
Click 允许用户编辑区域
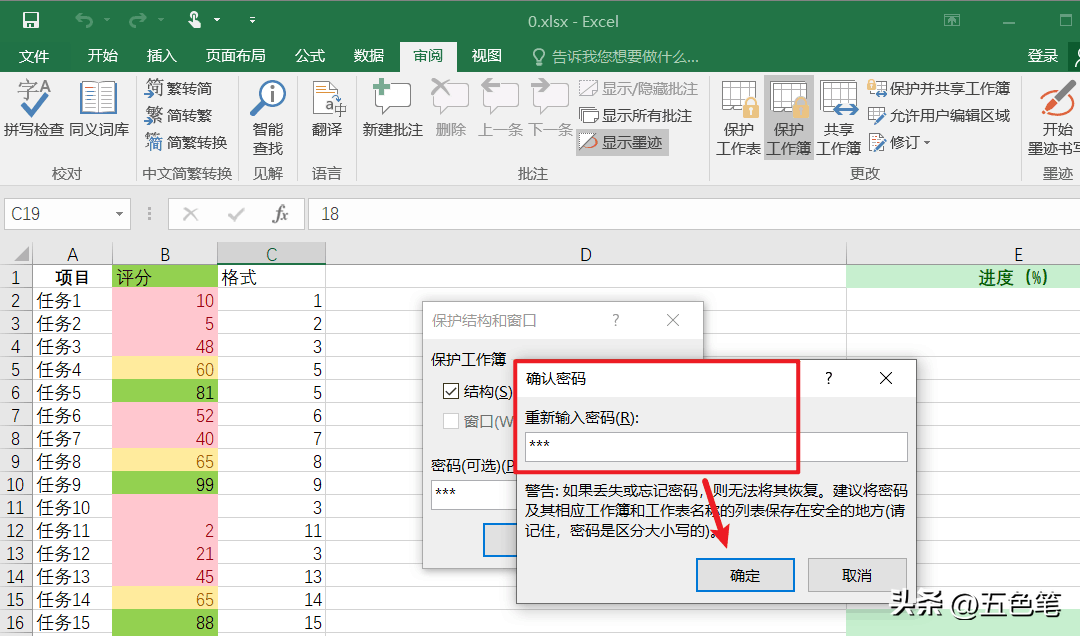pos(938,115)
